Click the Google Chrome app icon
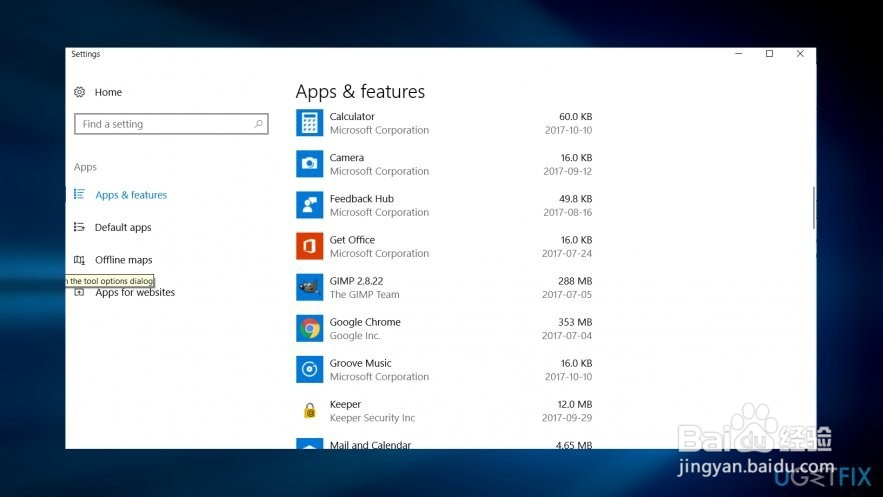The image size is (883, 497). (310, 328)
